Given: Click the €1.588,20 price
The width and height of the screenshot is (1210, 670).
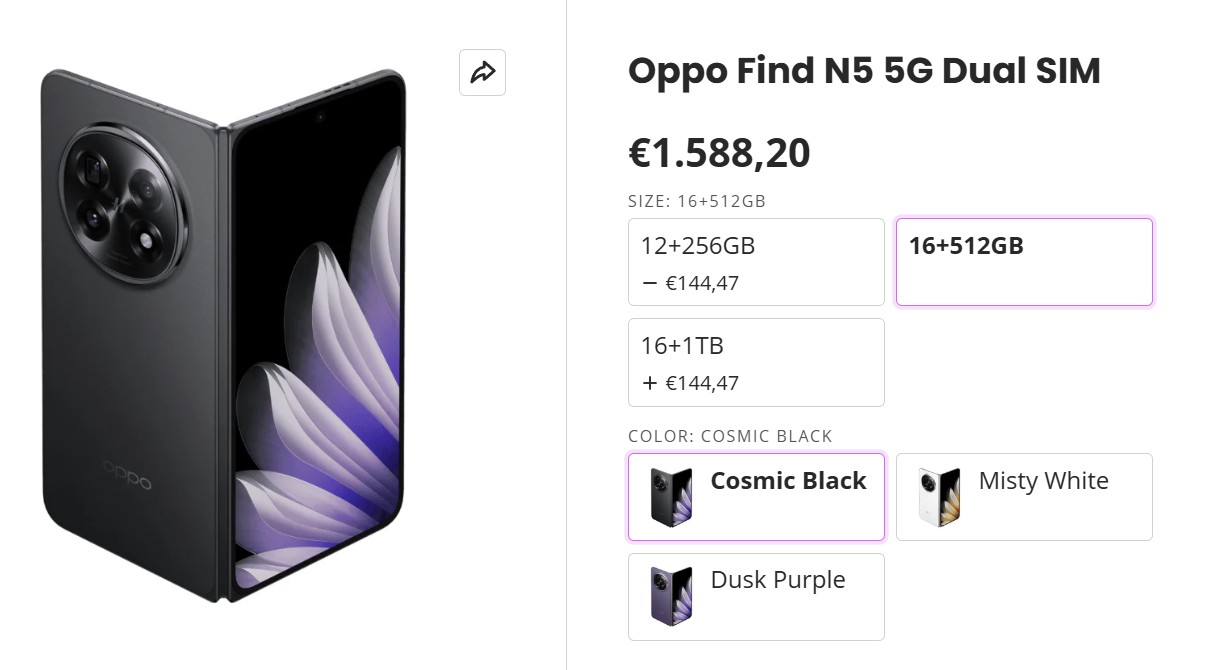Looking at the screenshot, I should (719, 153).
